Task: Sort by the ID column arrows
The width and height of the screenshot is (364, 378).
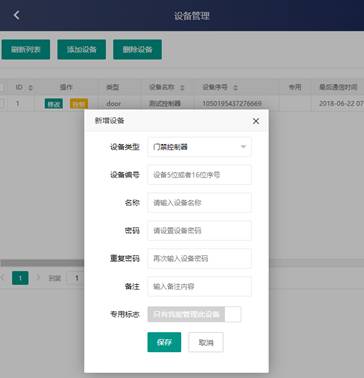Action: (30, 88)
